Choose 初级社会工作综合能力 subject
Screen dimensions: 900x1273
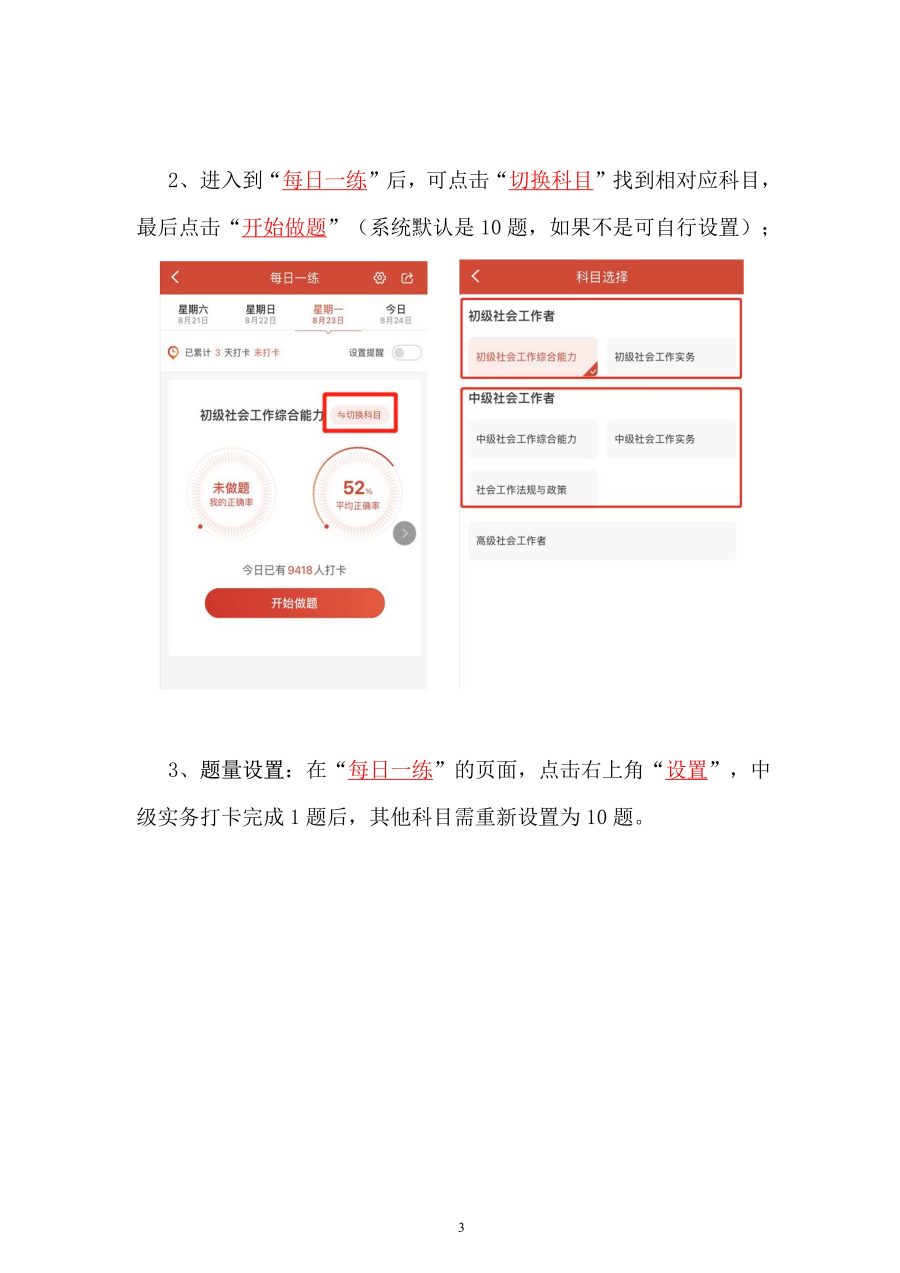tap(533, 357)
